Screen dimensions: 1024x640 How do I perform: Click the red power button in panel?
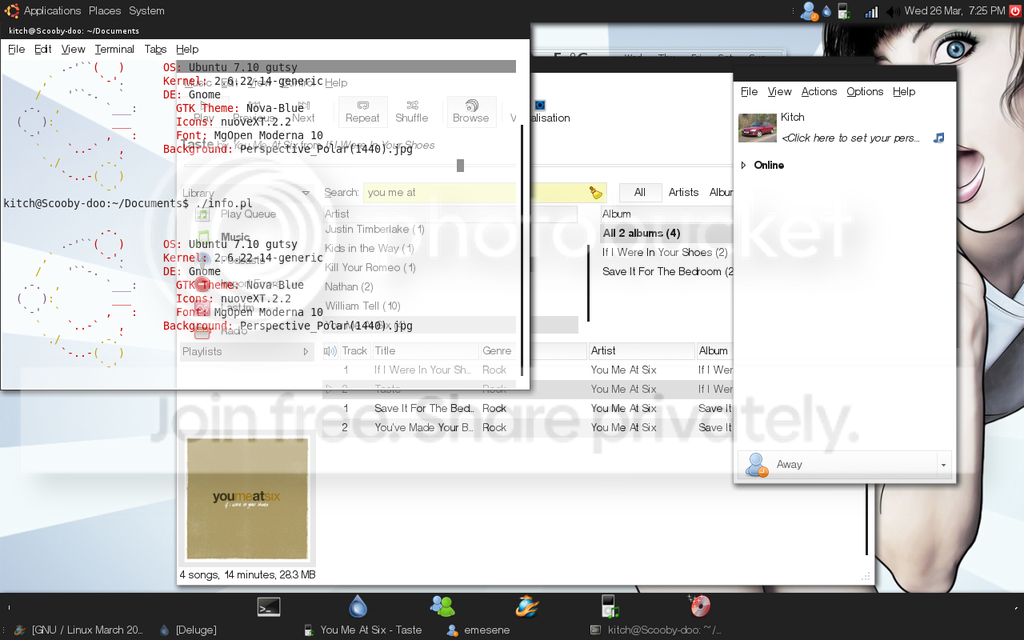(1016, 10)
